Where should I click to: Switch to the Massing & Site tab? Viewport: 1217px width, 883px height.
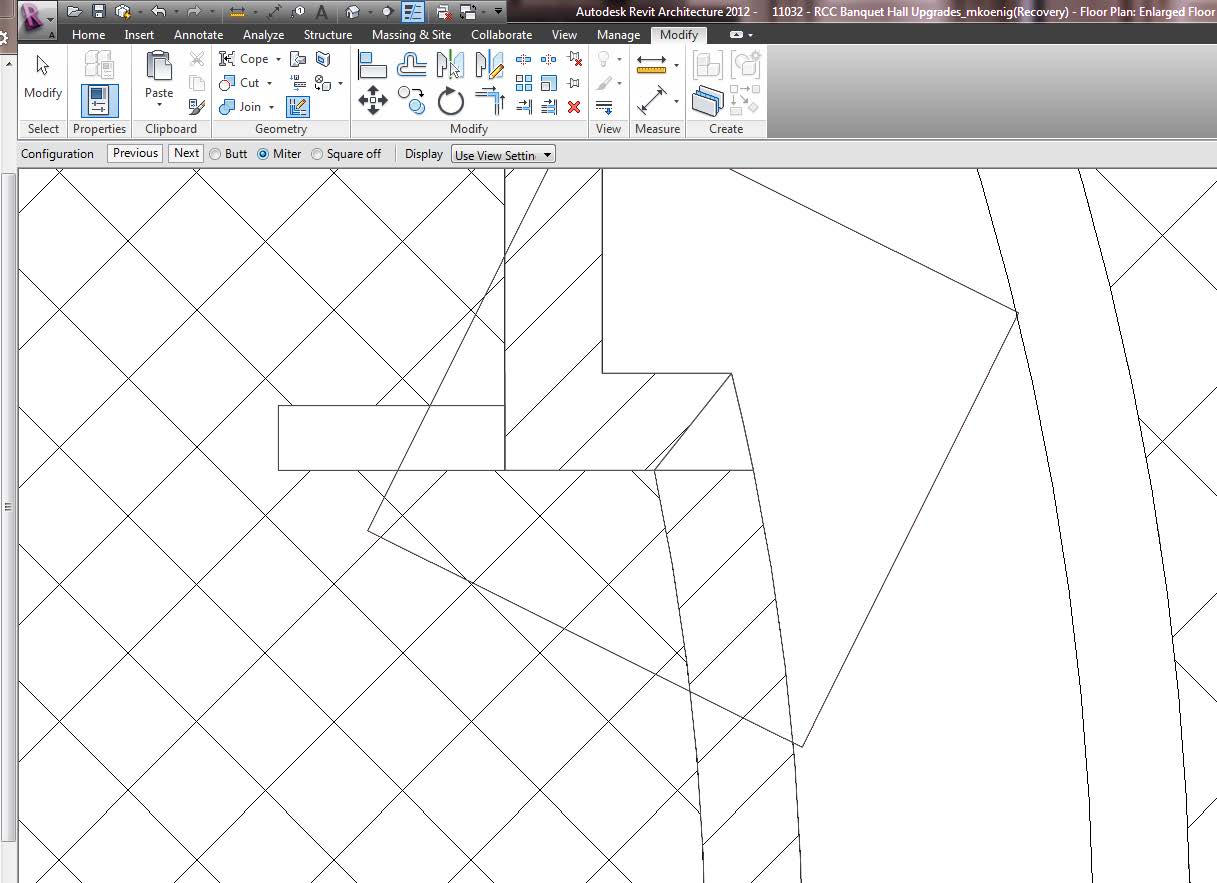[x=411, y=34]
